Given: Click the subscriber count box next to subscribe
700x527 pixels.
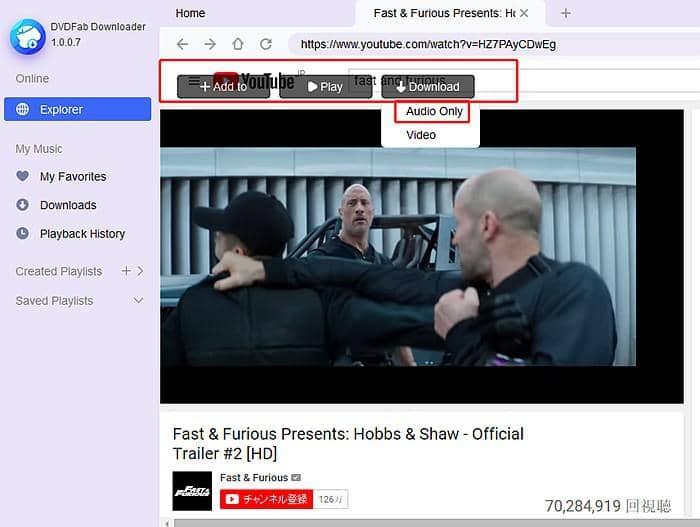Looking at the screenshot, I should (x=330, y=499).
